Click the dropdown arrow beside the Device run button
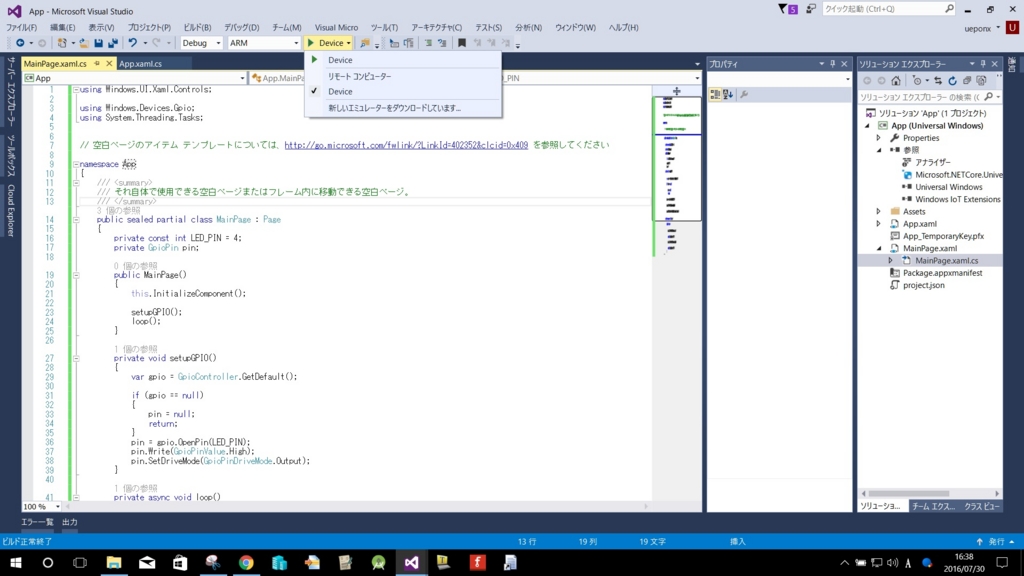 pyautogui.click(x=349, y=43)
